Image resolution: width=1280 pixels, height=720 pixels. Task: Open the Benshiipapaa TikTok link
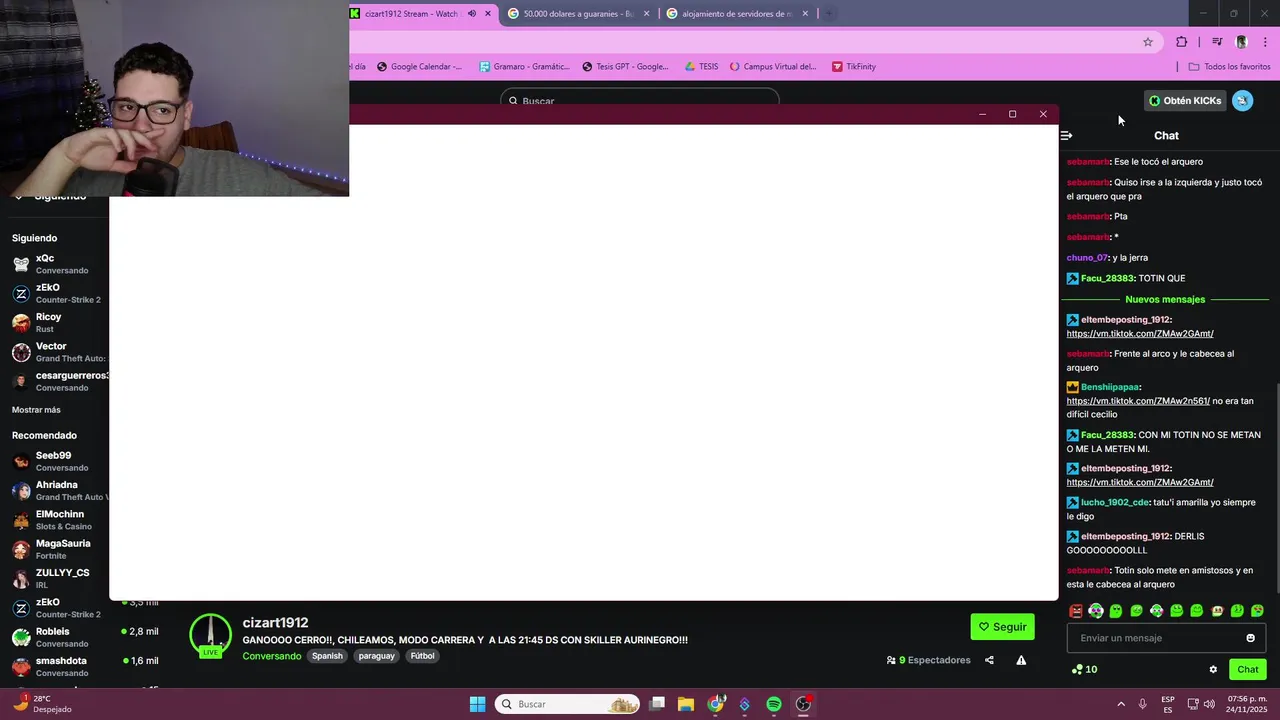1138,401
